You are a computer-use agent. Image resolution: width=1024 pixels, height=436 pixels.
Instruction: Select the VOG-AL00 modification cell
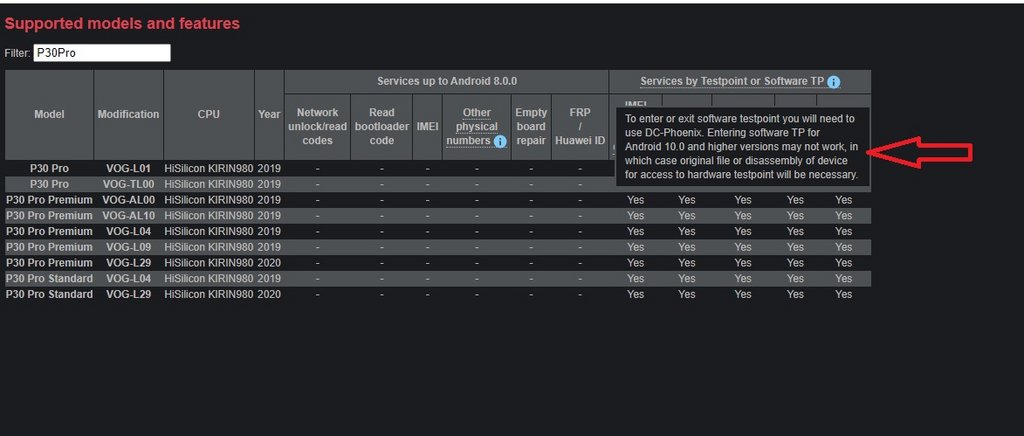coord(129,200)
